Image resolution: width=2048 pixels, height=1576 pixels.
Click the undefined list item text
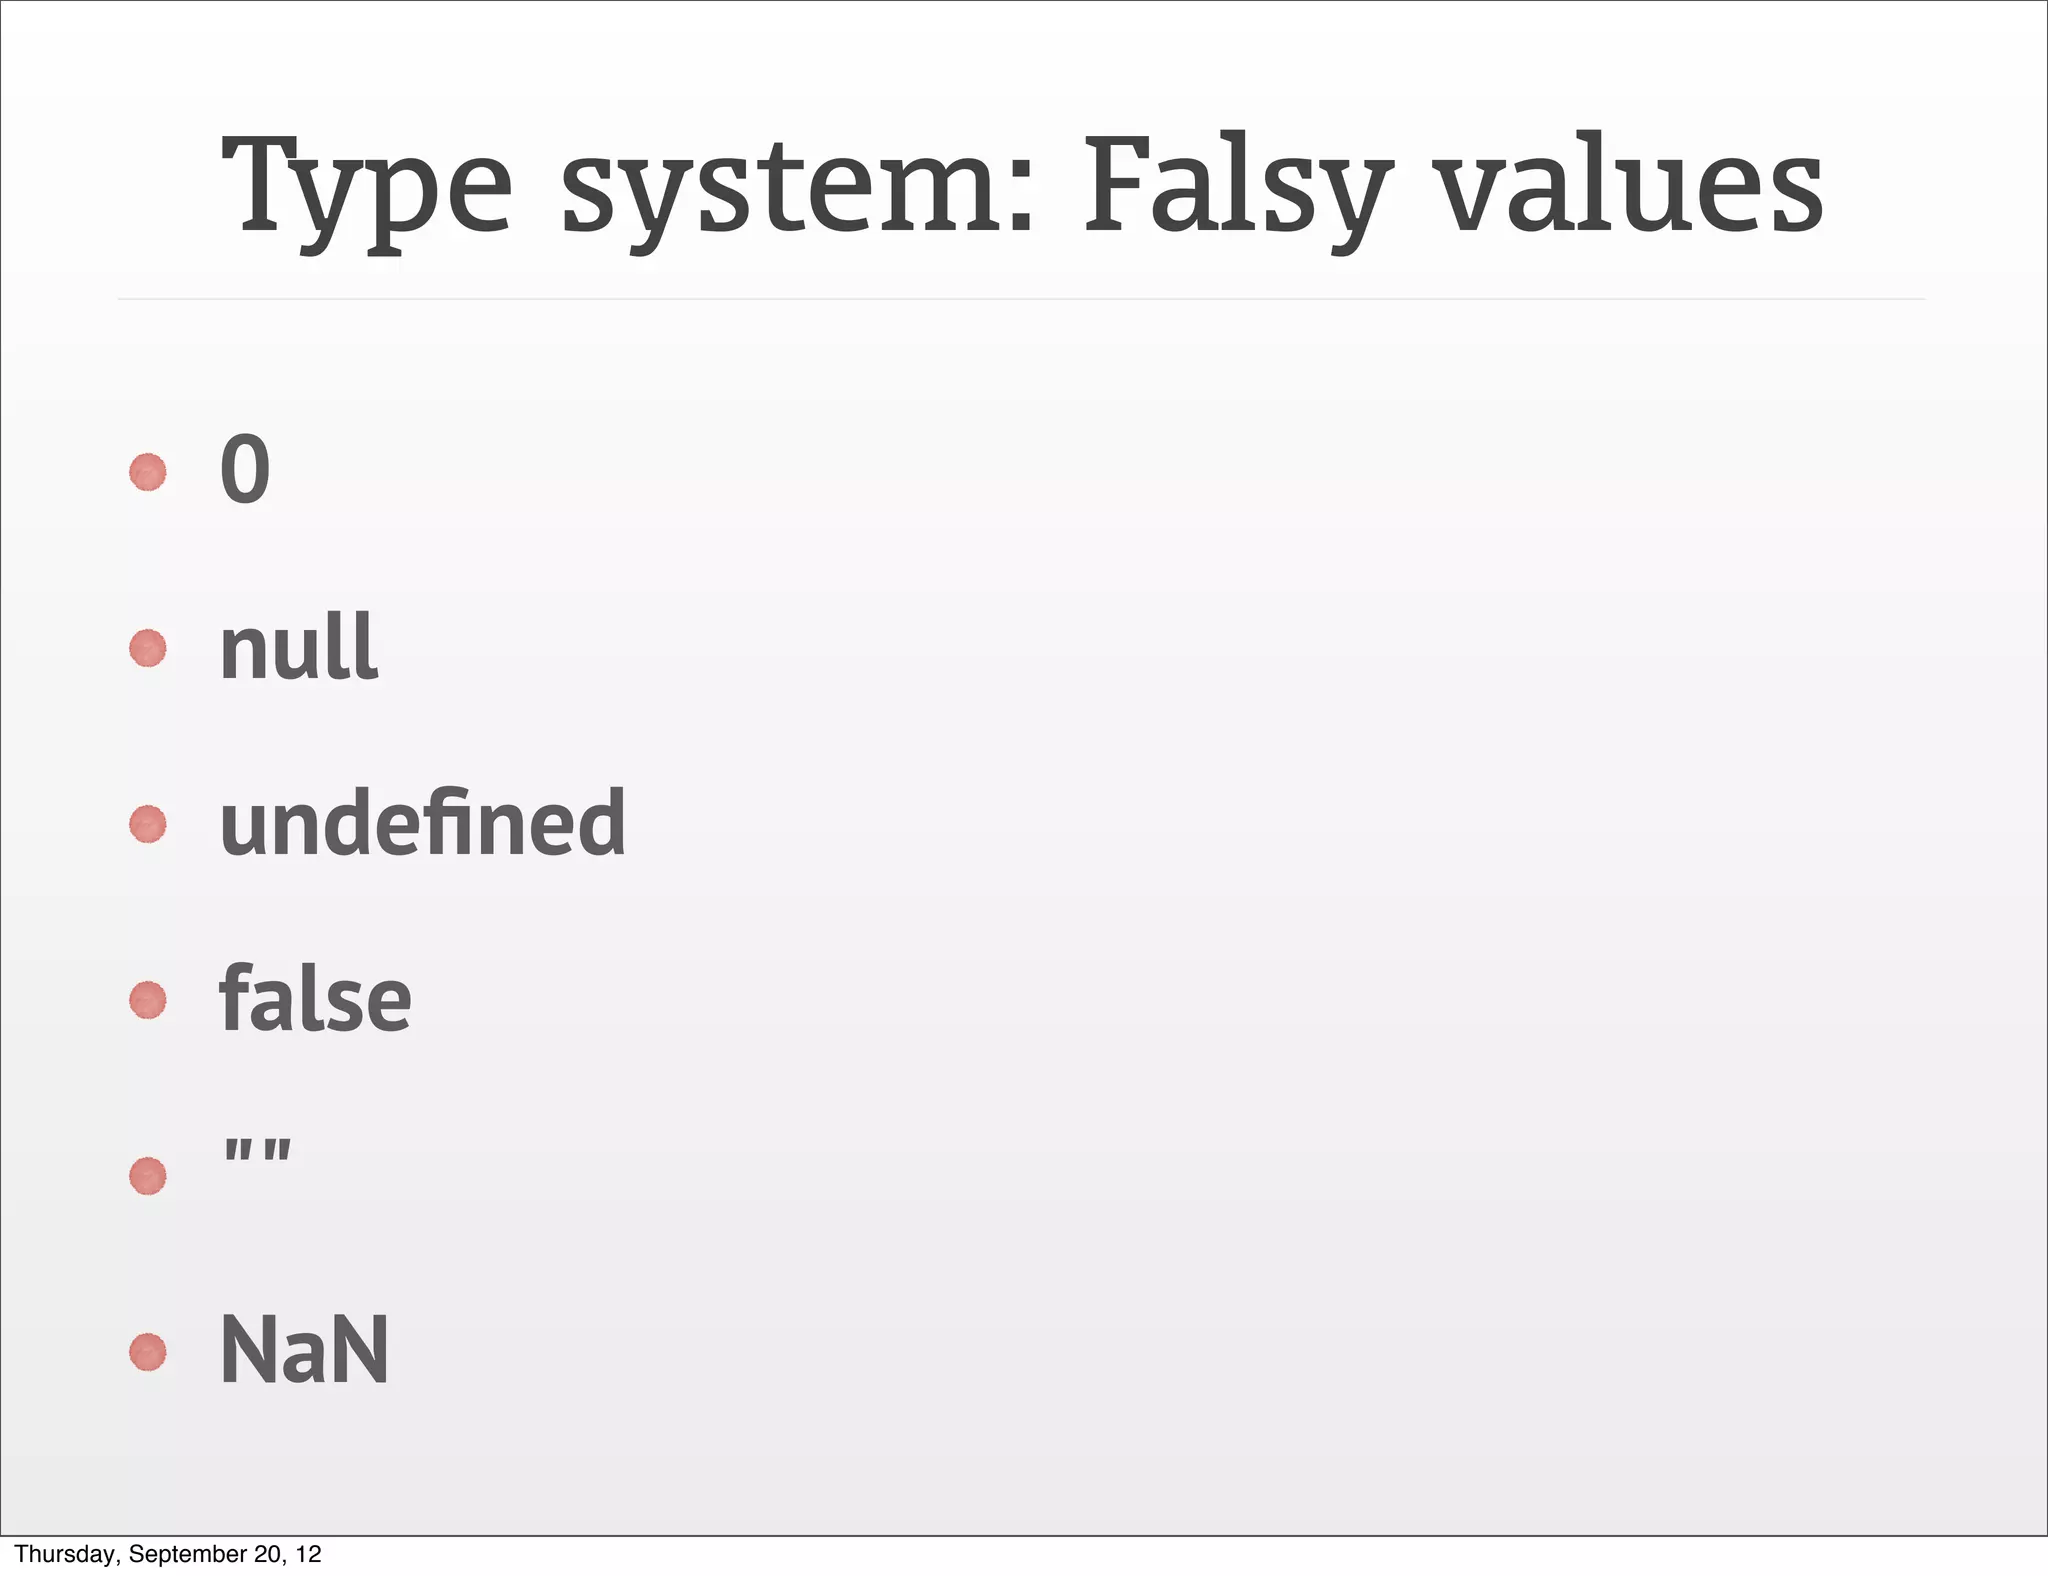tap(422, 822)
